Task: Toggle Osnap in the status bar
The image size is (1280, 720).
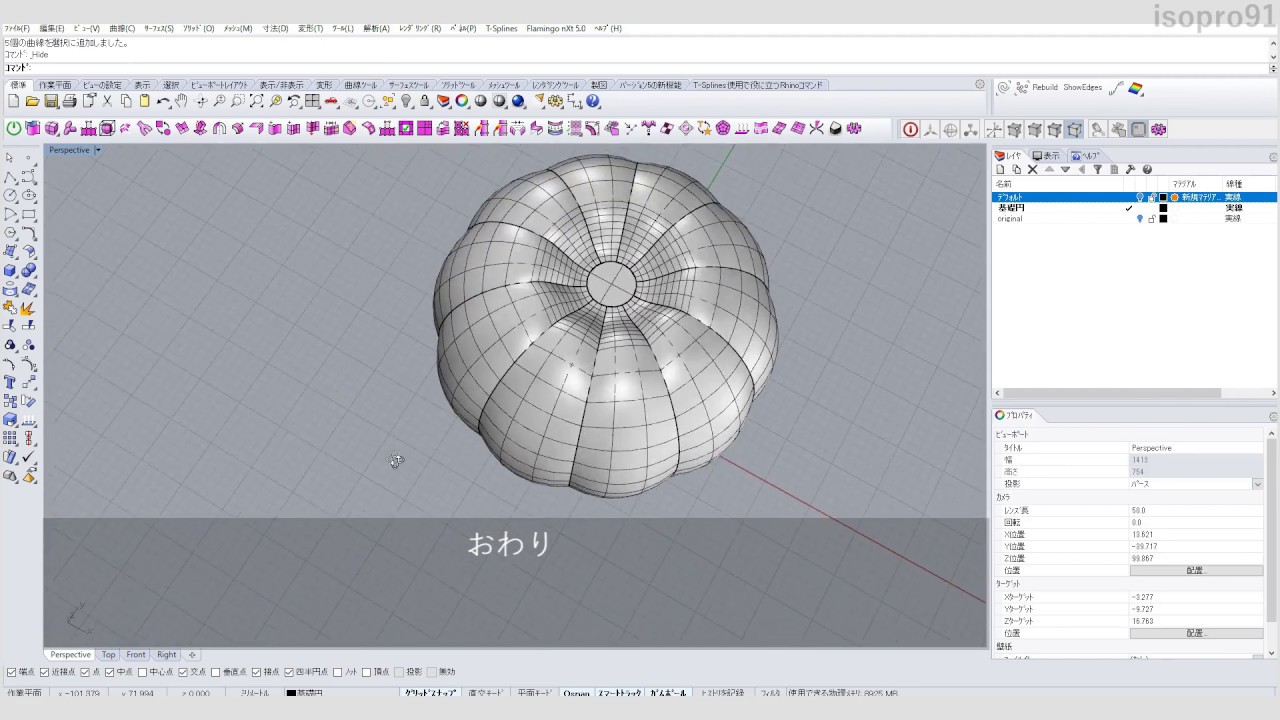Action: coord(576,693)
